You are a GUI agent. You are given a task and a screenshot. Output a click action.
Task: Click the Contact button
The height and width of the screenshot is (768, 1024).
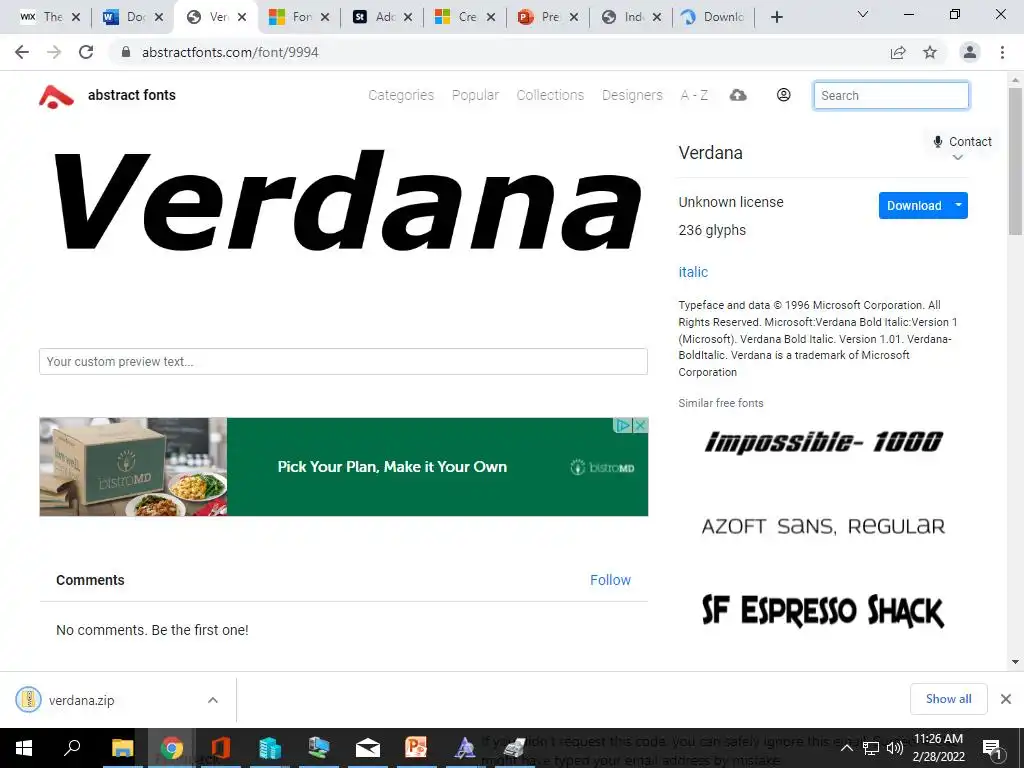(963, 142)
